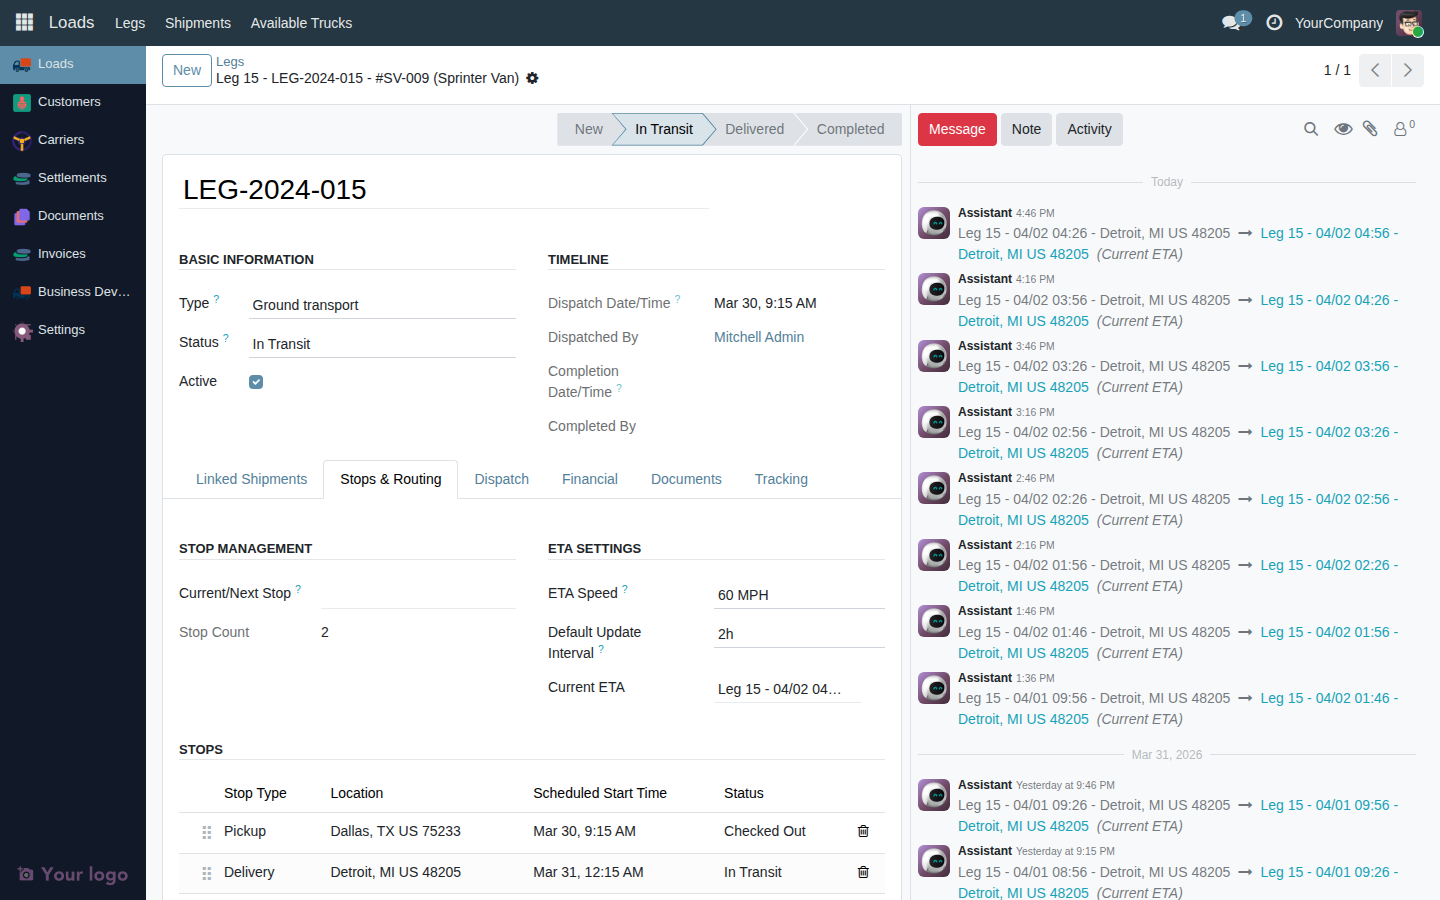The height and width of the screenshot is (900, 1440).
Task: Click the Loads truck icon in sidebar
Action: click(x=22, y=64)
